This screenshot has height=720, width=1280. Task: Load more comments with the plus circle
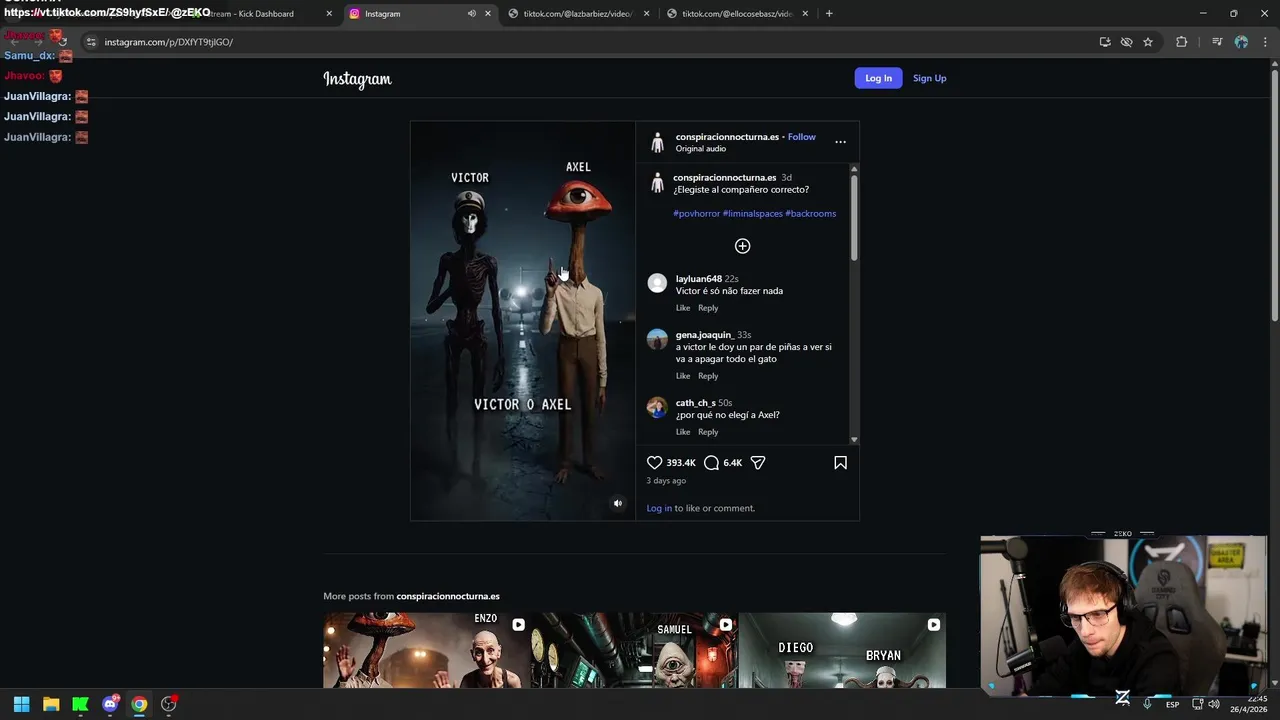(x=742, y=246)
